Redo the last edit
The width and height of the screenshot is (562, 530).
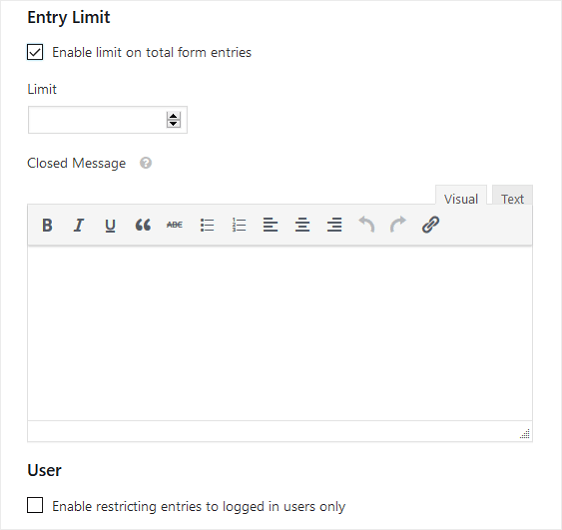pos(398,225)
